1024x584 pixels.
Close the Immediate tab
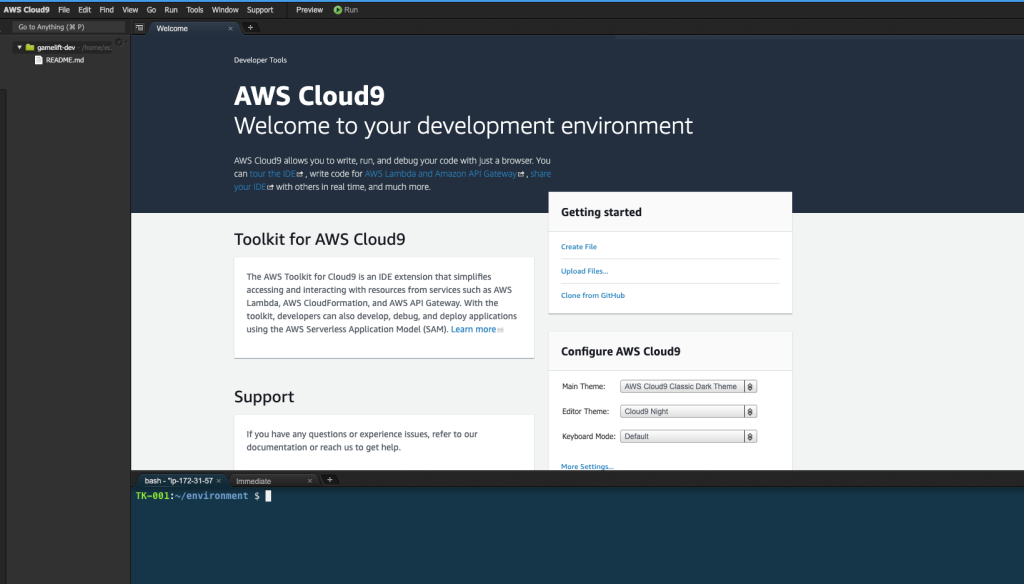click(310, 481)
